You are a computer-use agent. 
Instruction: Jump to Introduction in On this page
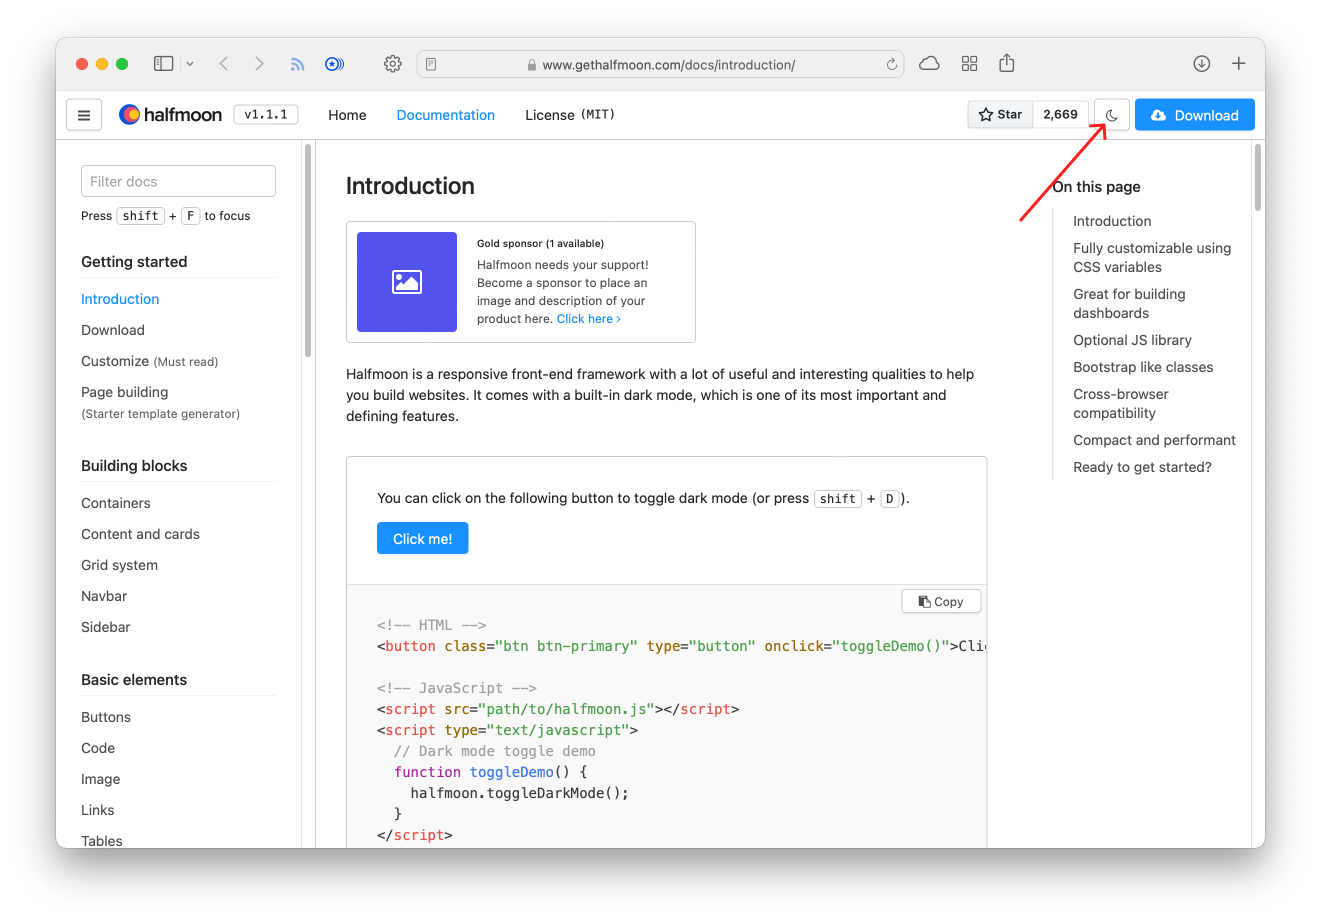click(x=1112, y=221)
